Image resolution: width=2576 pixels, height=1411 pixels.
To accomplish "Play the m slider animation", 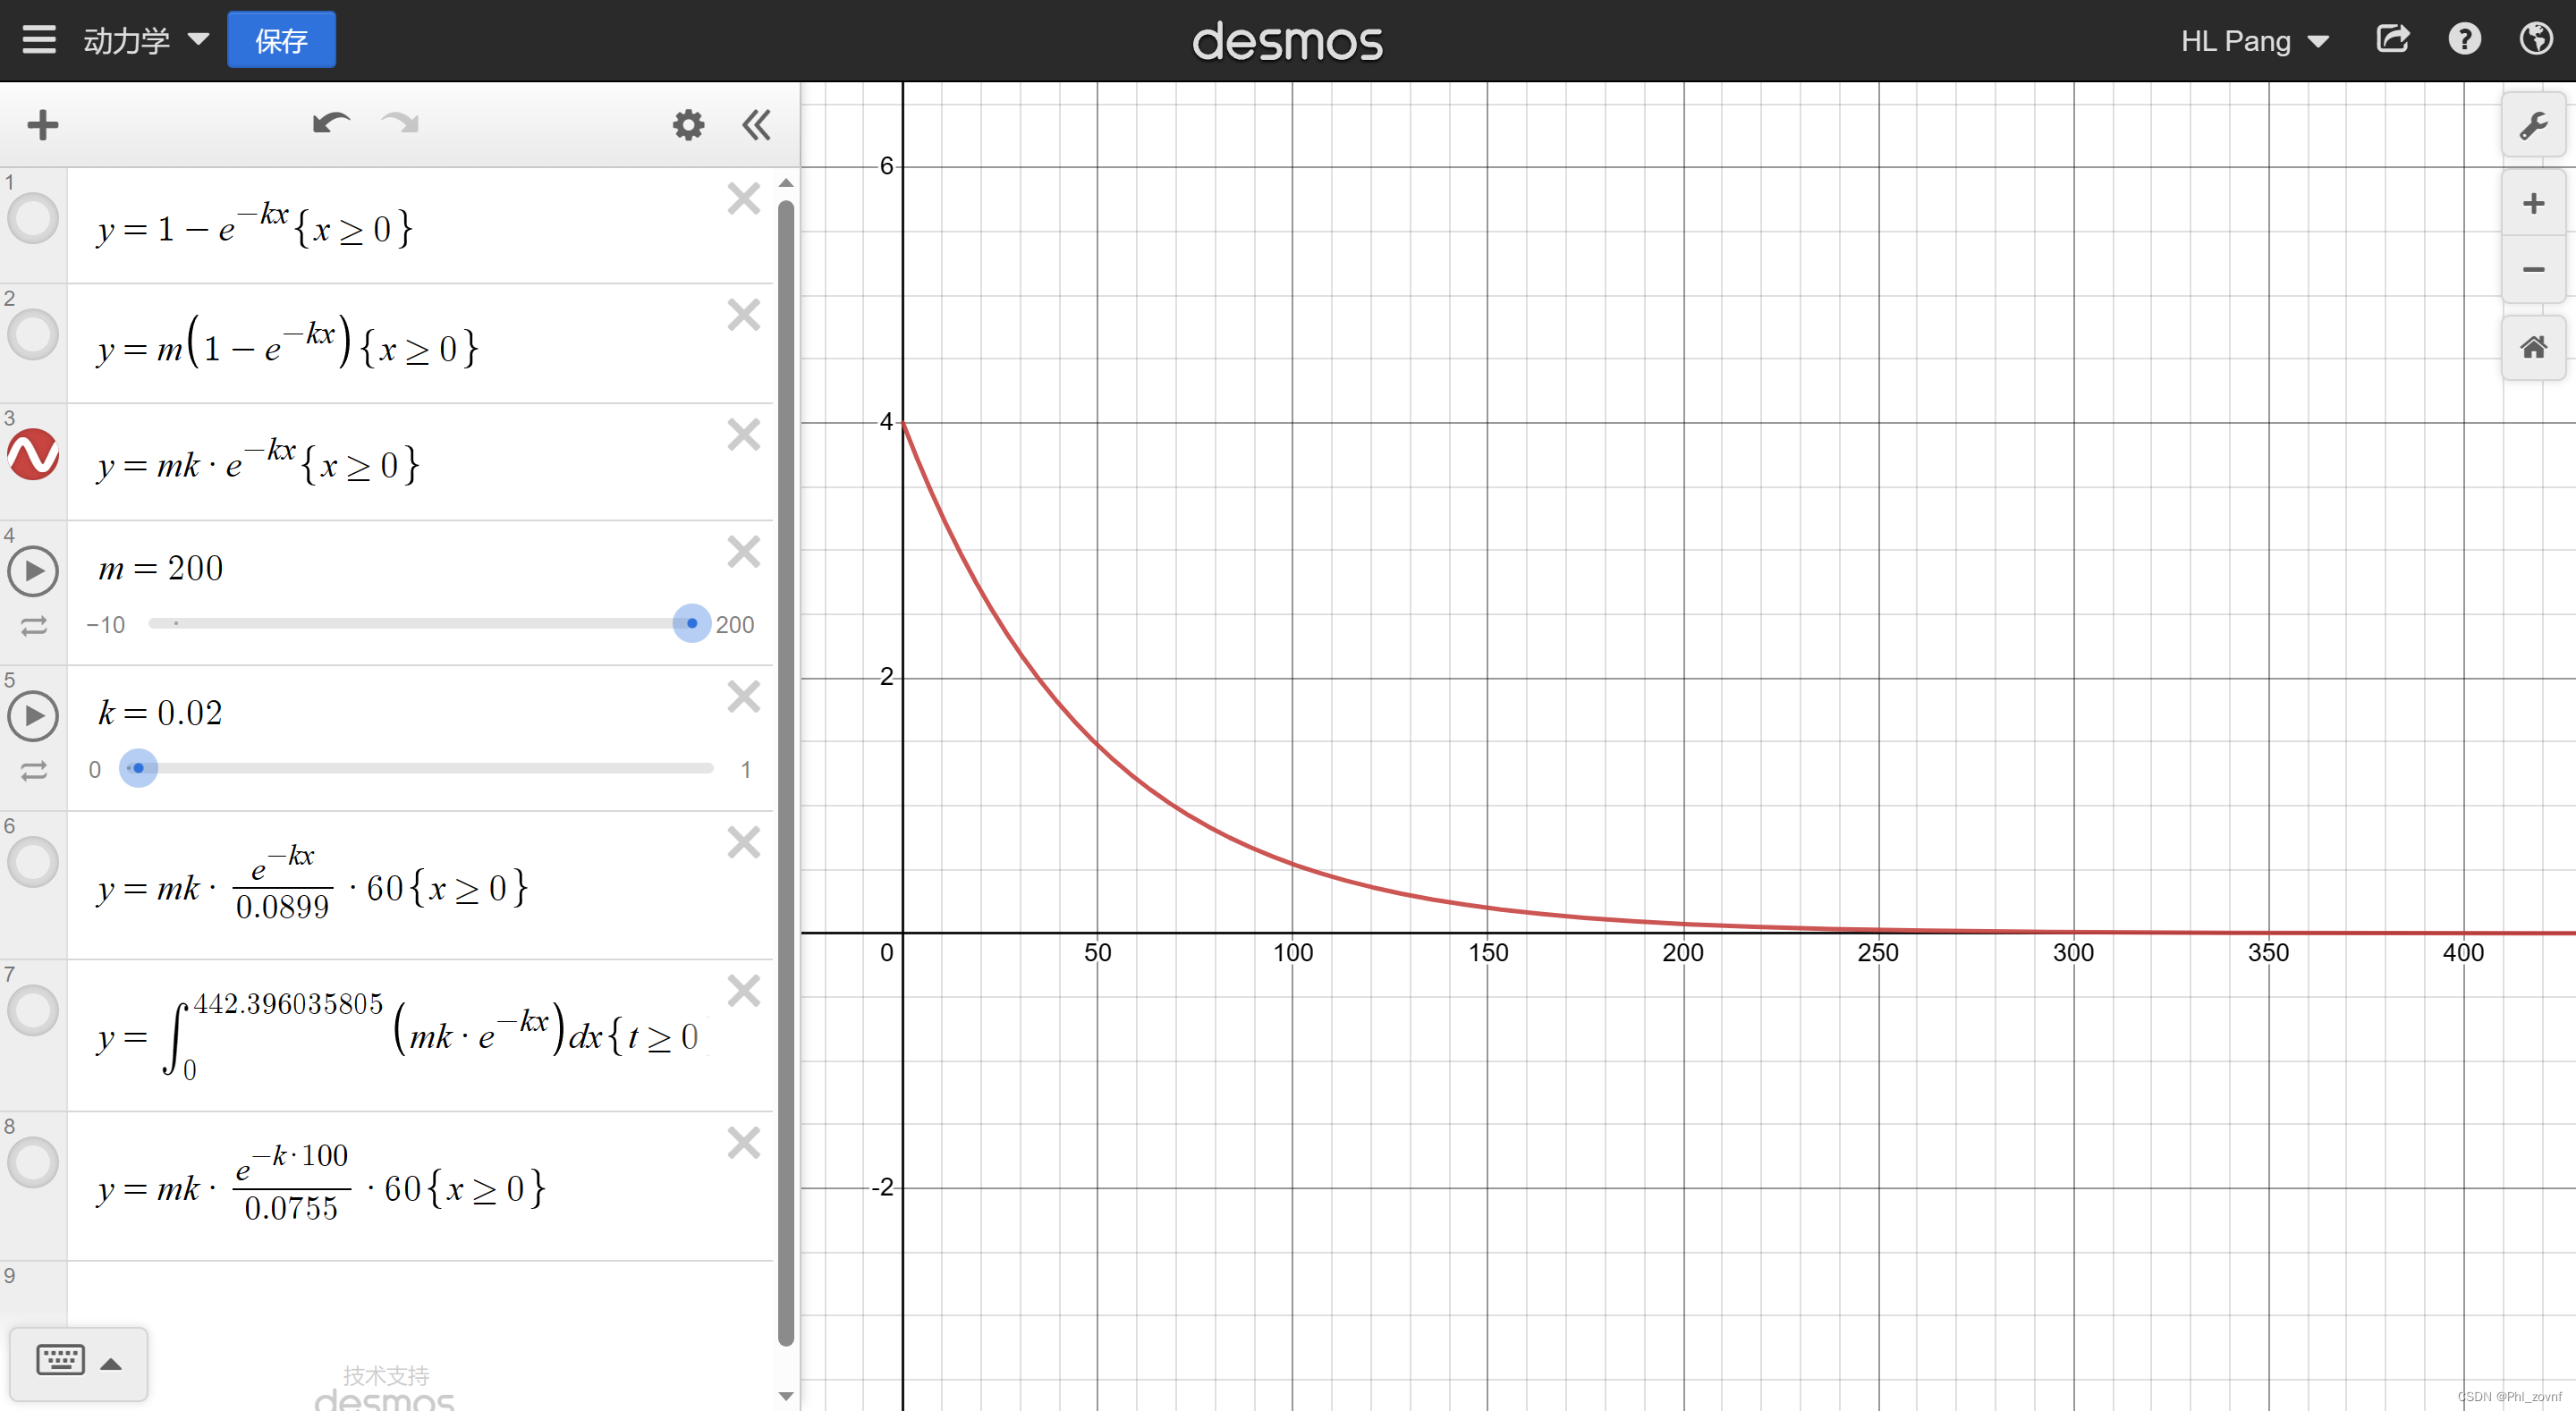I will click(x=33, y=571).
